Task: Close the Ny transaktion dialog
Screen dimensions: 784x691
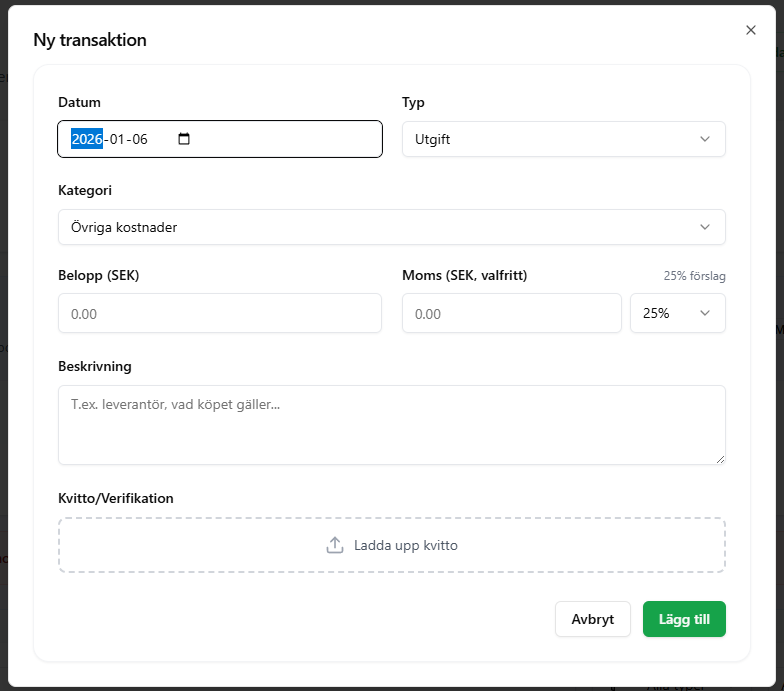Action: pos(751,30)
